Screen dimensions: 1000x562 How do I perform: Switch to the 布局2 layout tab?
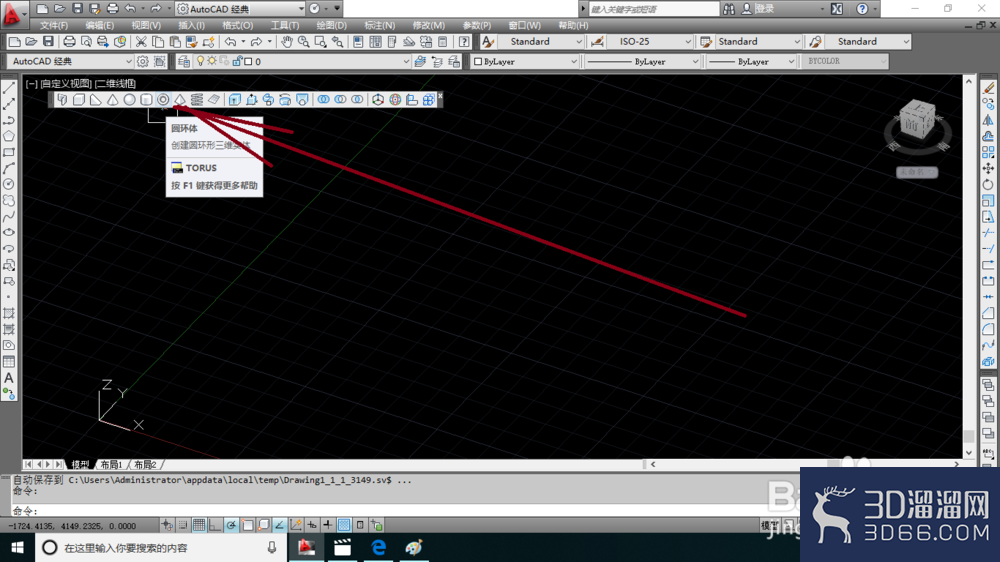[145, 464]
